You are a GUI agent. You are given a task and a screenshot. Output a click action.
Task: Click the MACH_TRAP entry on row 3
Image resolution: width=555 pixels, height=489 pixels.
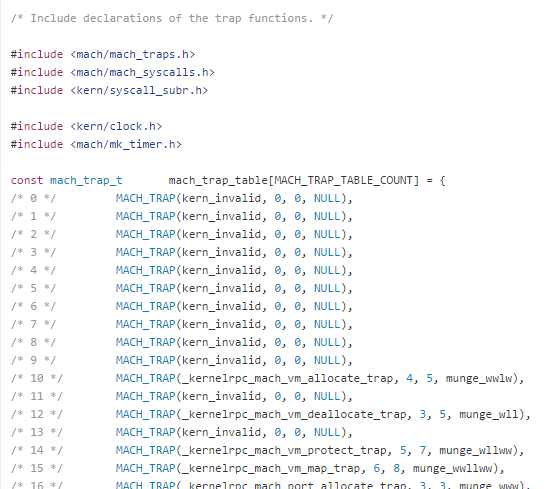(234, 252)
